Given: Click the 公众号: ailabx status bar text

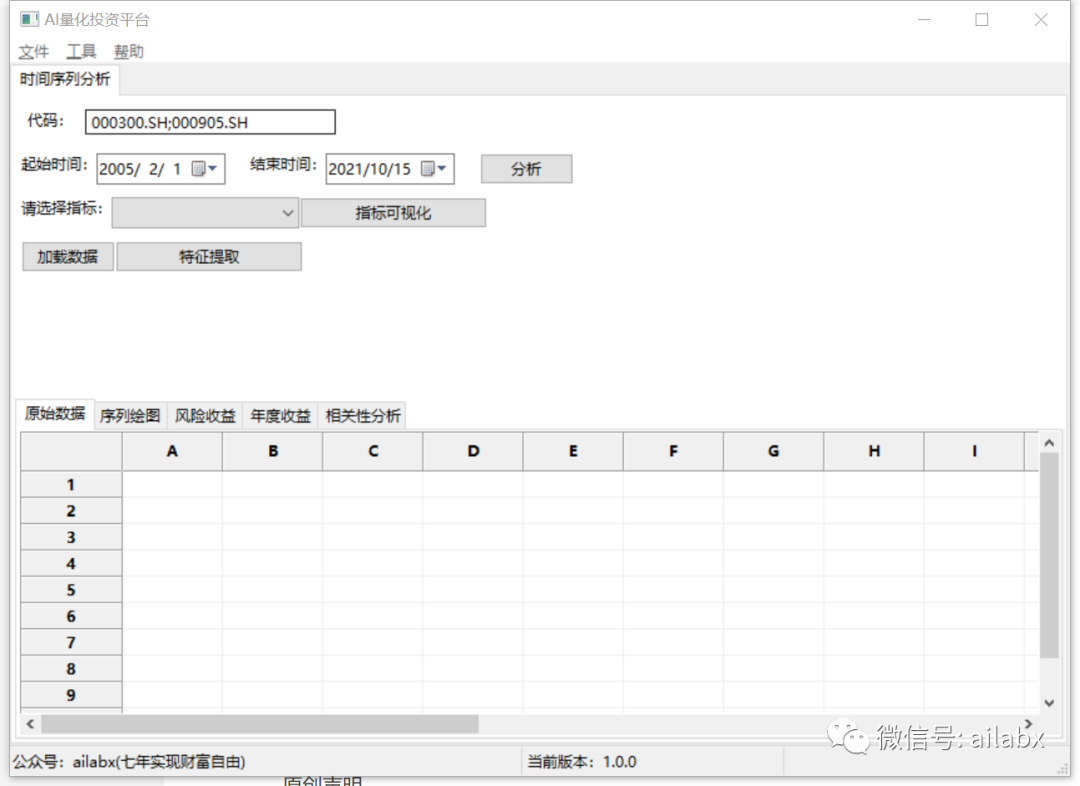Looking at the screenshot, I should point(129,762).
